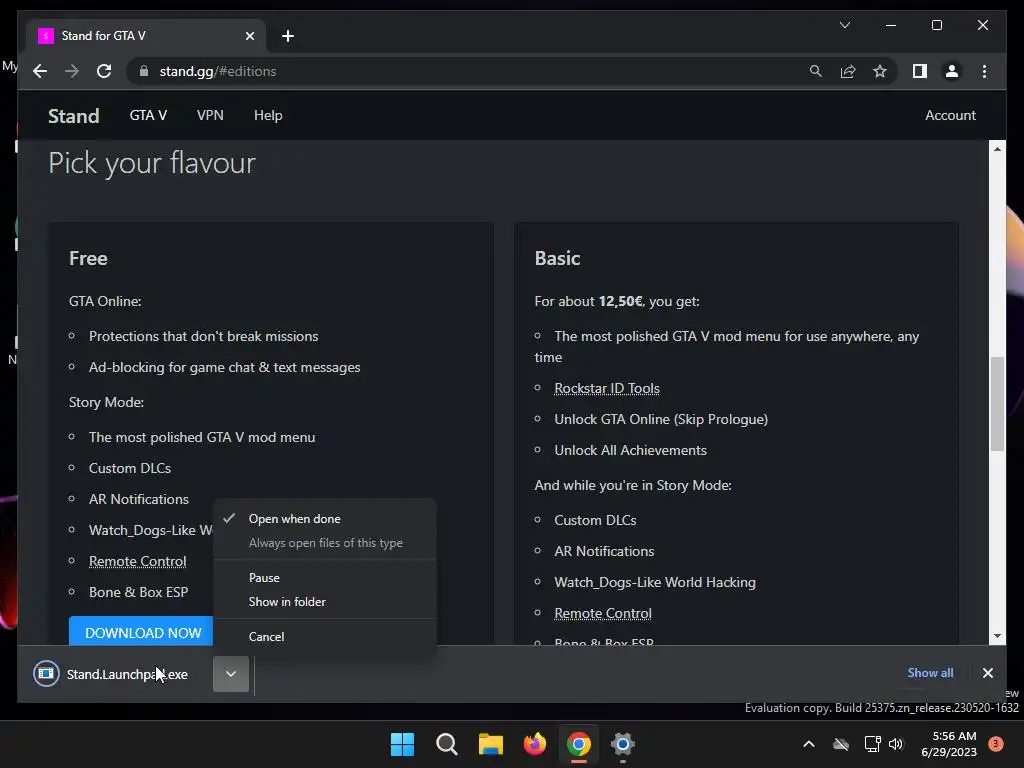
Task: Click the browser forward arrow
Action: click(72, 71)
